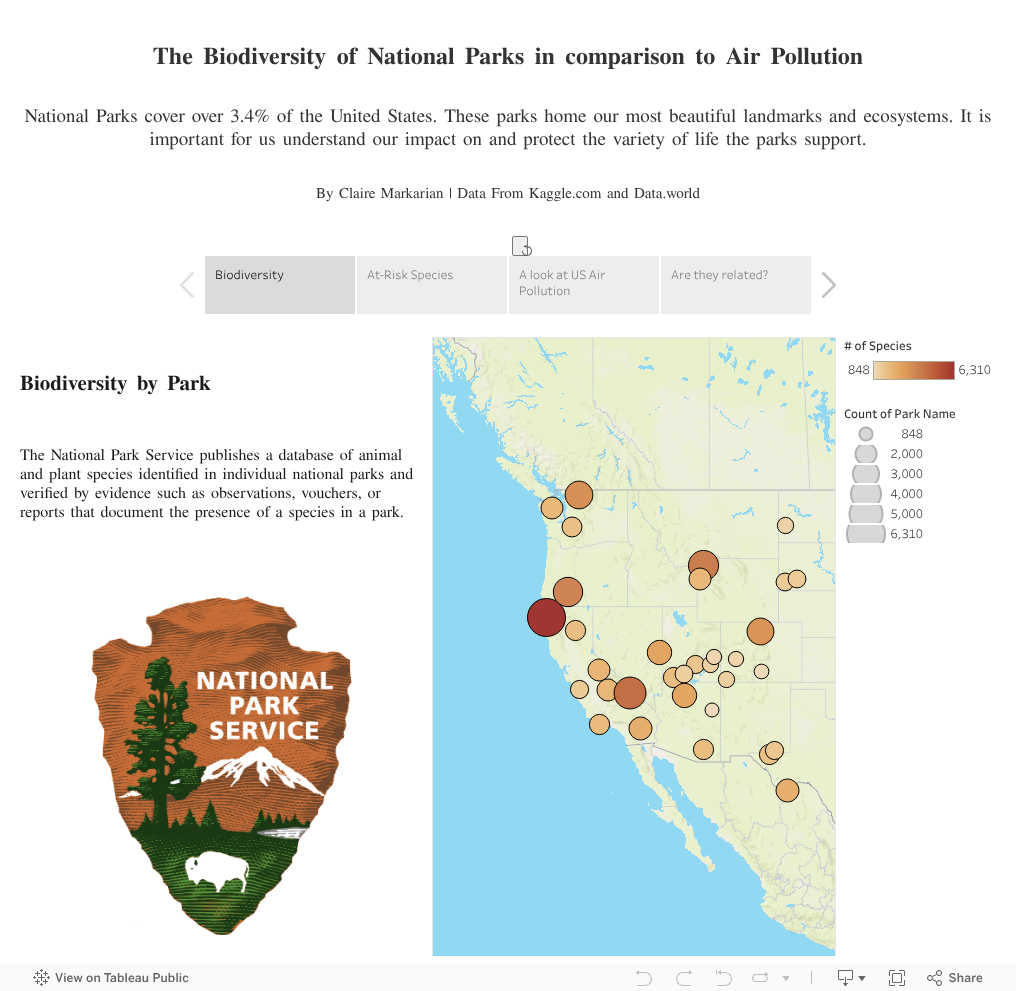
Task: Click the National Park Service arrowhead logo
Action: [x=221, y=766]
